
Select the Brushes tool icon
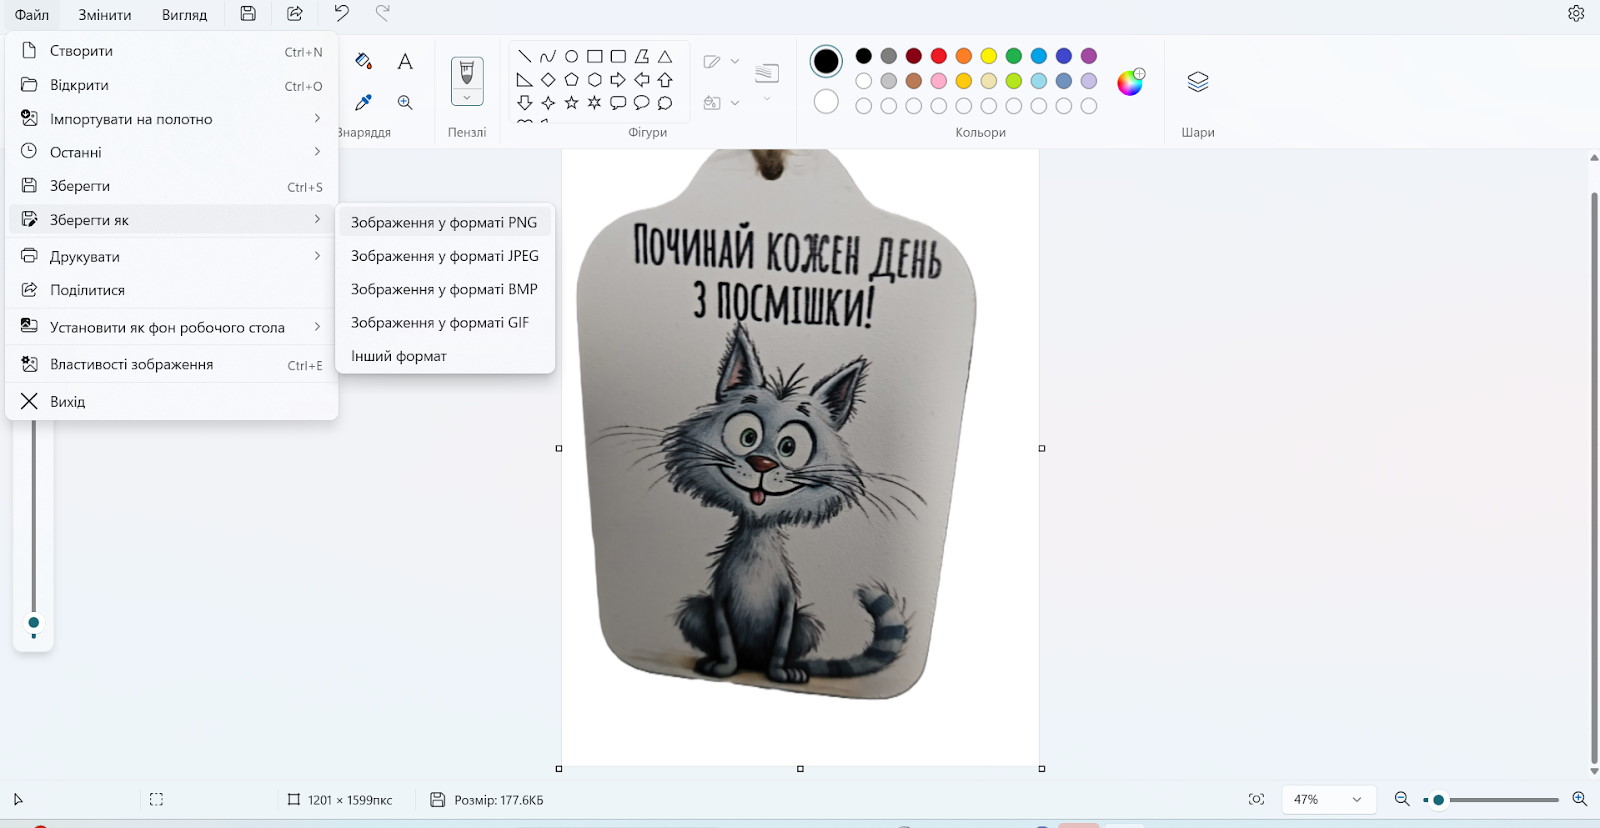467,72
